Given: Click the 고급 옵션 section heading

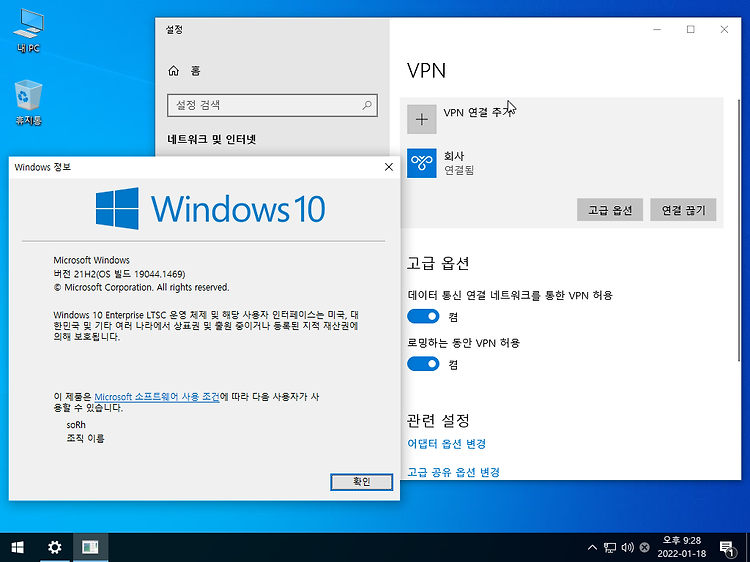Looking at the screenshot, I should [438, 264].
